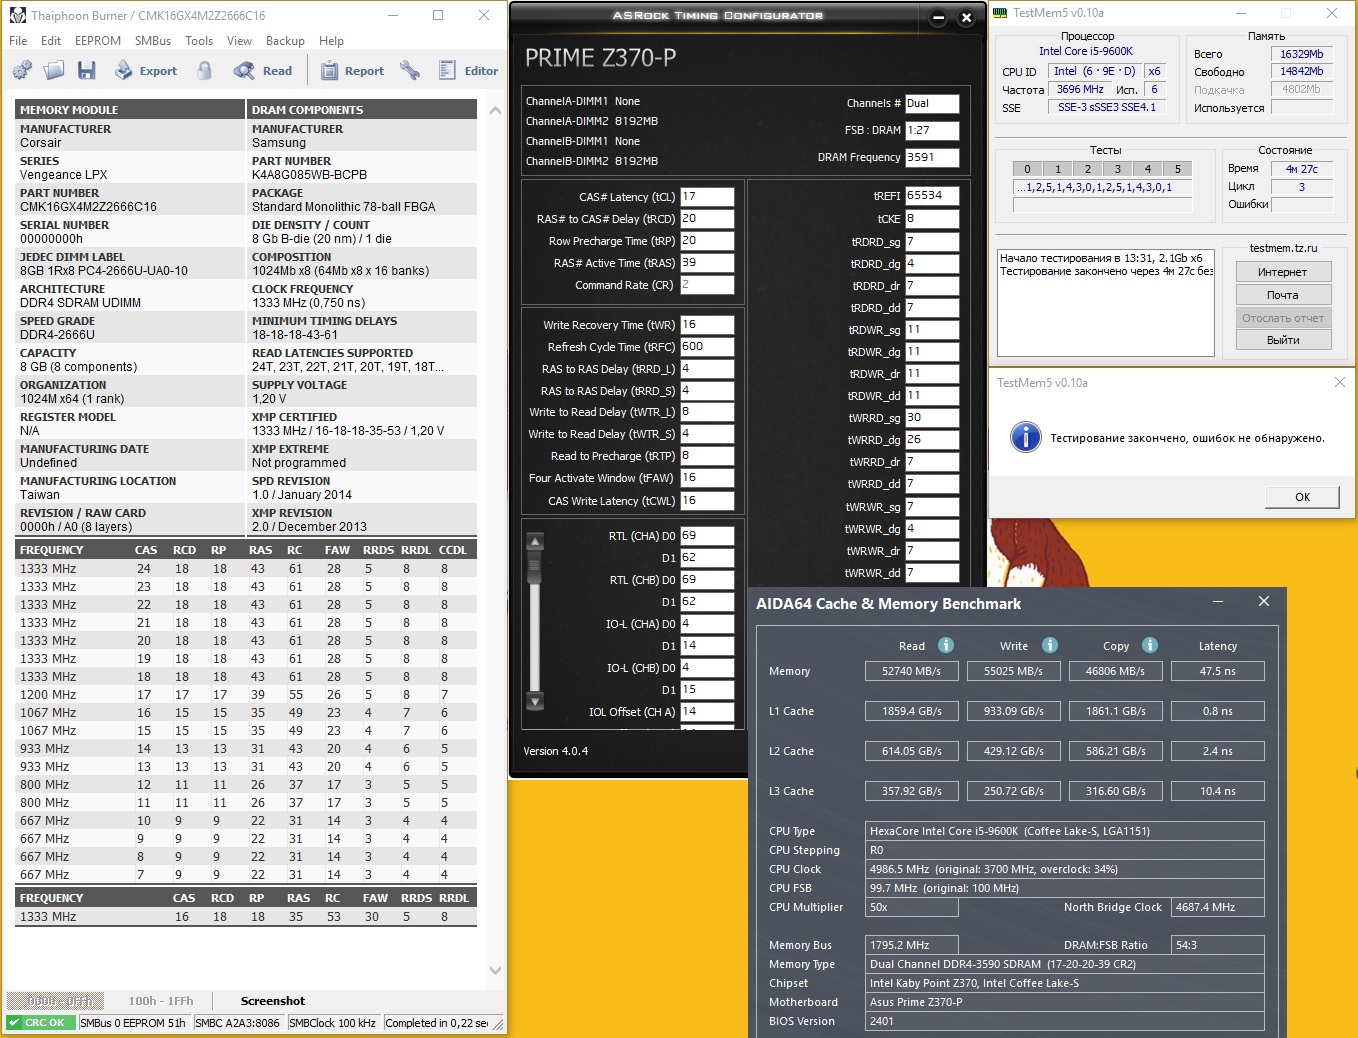This screenshot has width=1358, height=1038.
Task: Click scroll-up arrow in Timing Configurator RTL panel
Action: (x=535, y=541)
